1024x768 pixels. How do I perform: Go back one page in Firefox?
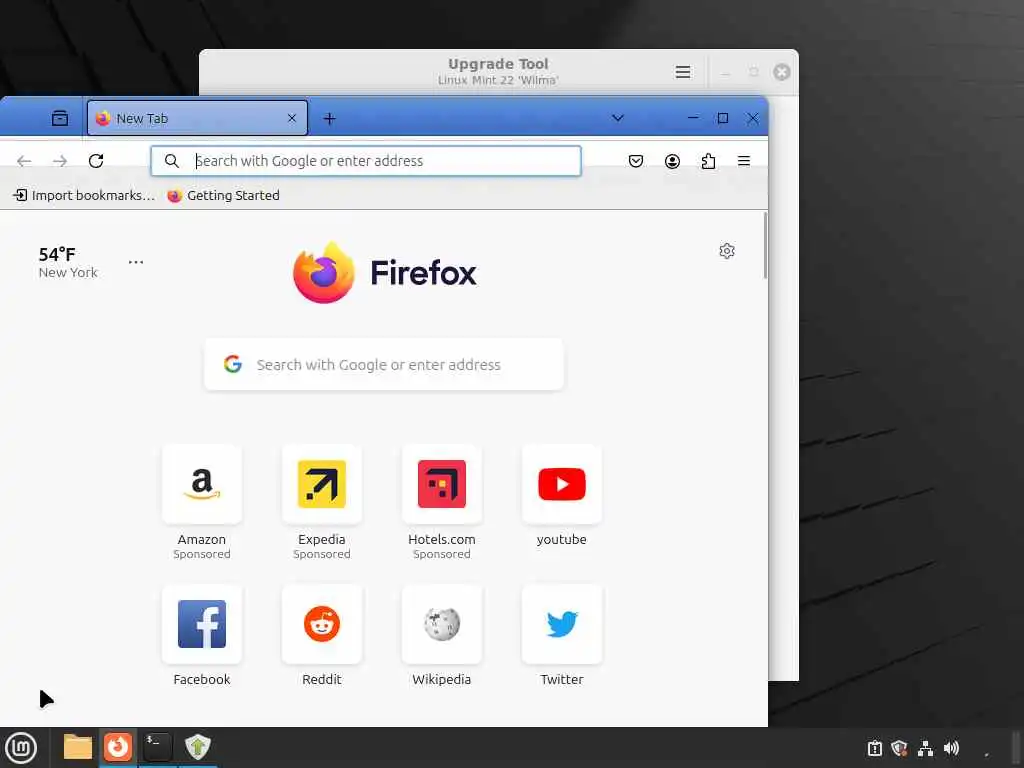[x=24, y=161]
